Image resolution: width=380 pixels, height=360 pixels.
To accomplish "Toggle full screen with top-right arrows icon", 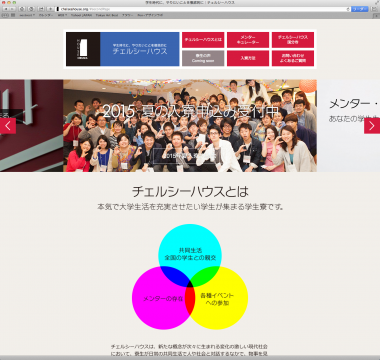I will click(x=376, y=2).
